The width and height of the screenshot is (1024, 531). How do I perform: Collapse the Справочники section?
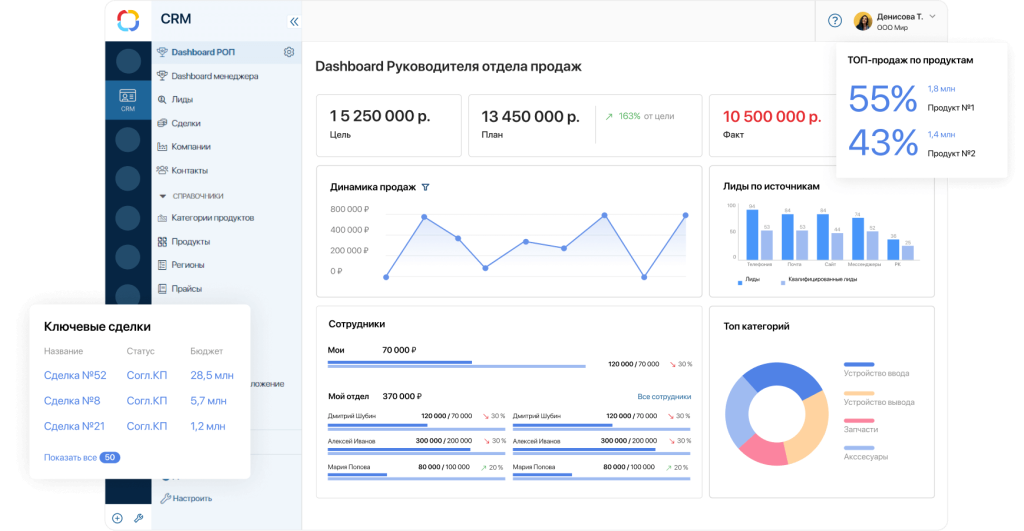pyautogui.click(x=163, y=196)
